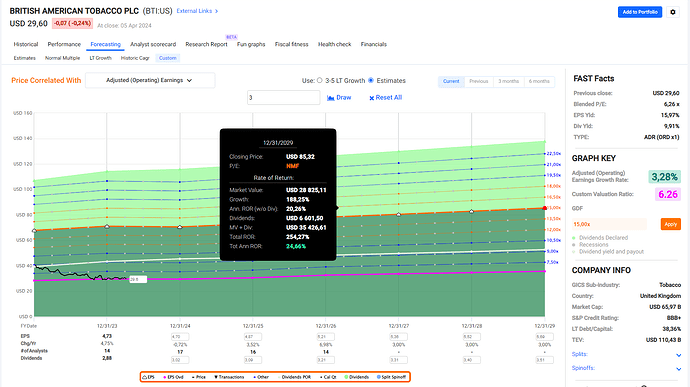This screenshot has height=387, width=690.
Task: Click the 15,00x multiple label on chart
Action: 554,208
